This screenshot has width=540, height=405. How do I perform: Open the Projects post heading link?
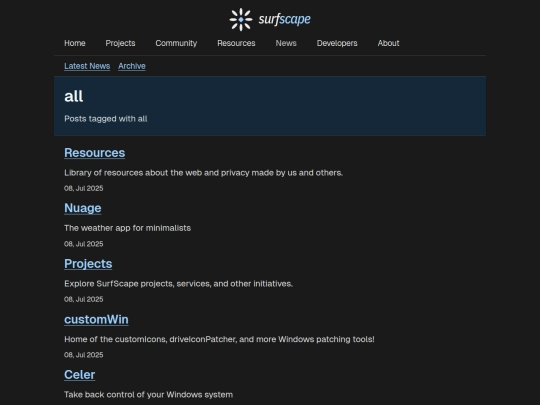pos(88,264)
